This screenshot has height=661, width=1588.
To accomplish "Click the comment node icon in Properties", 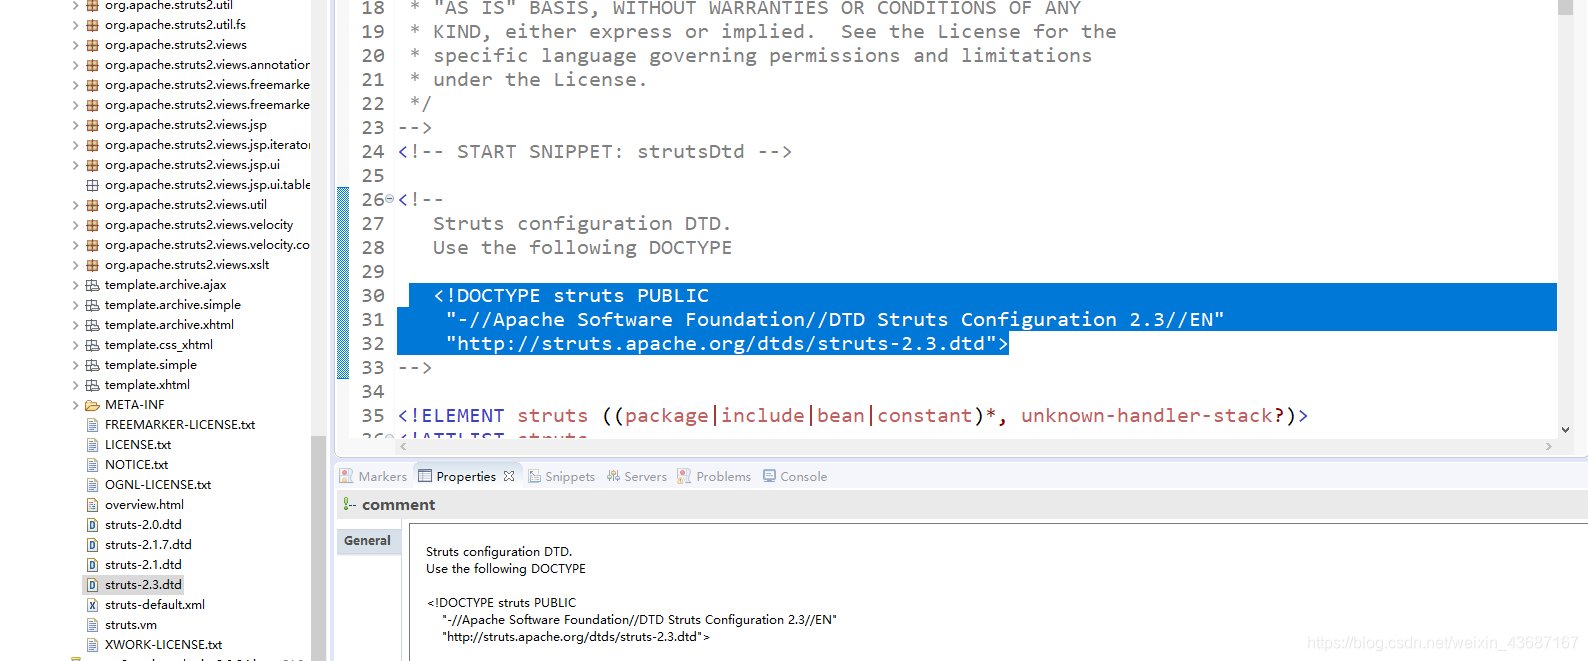I will point(349,505).
